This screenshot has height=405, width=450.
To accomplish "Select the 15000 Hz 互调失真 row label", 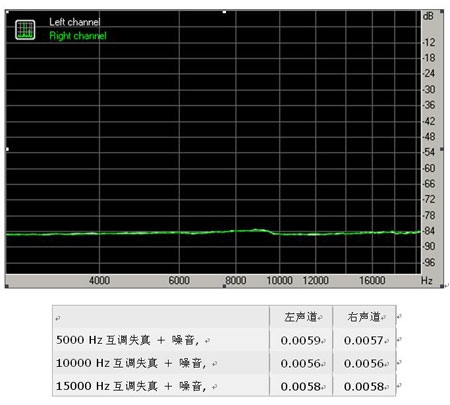I will [131, 386].
